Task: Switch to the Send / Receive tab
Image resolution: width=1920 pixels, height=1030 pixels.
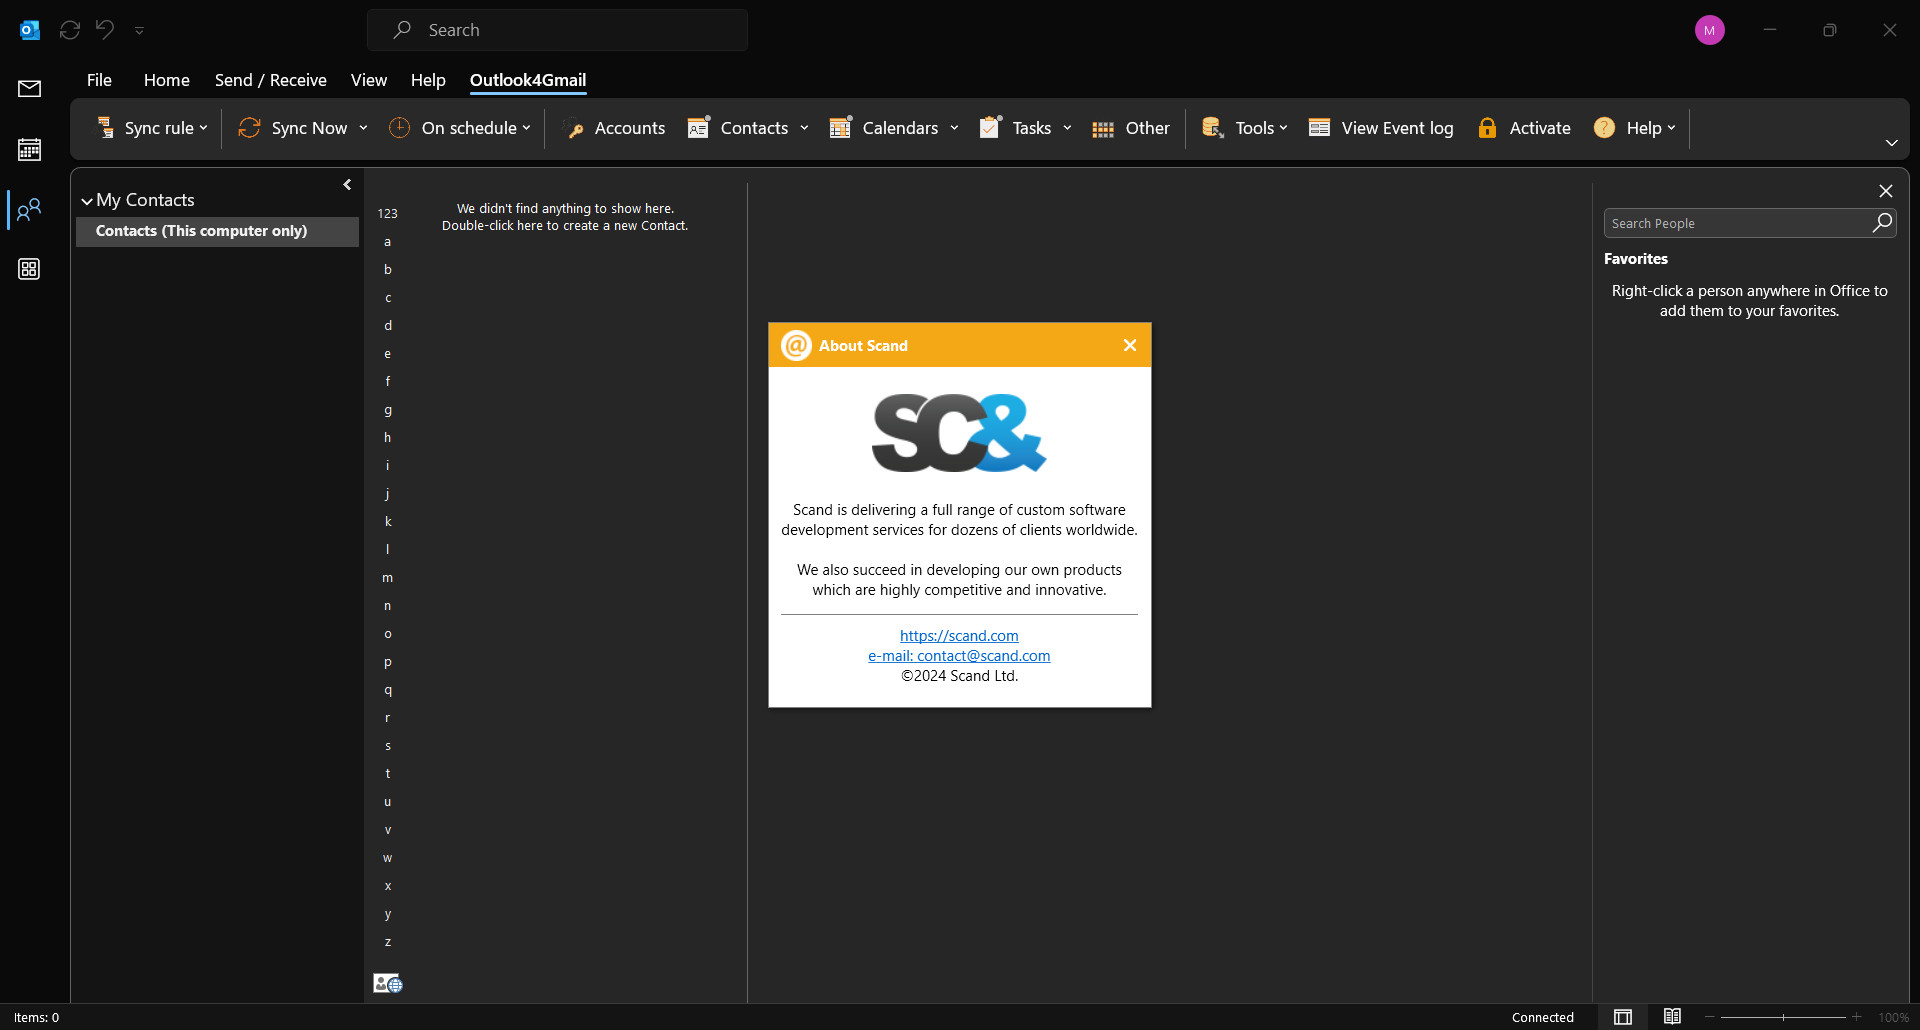Action: point(271,80)
